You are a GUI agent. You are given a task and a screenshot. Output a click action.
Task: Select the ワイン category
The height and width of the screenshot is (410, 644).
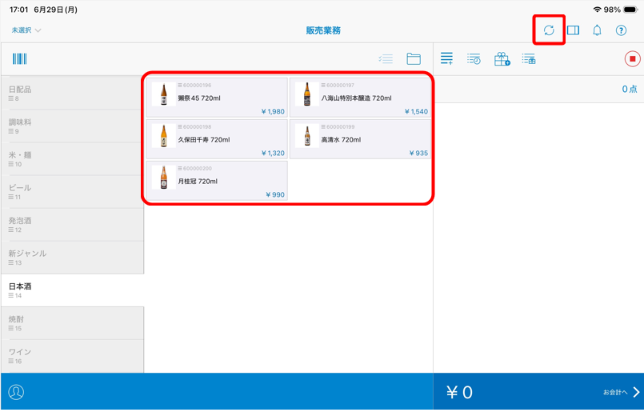(x=72, y=356)
